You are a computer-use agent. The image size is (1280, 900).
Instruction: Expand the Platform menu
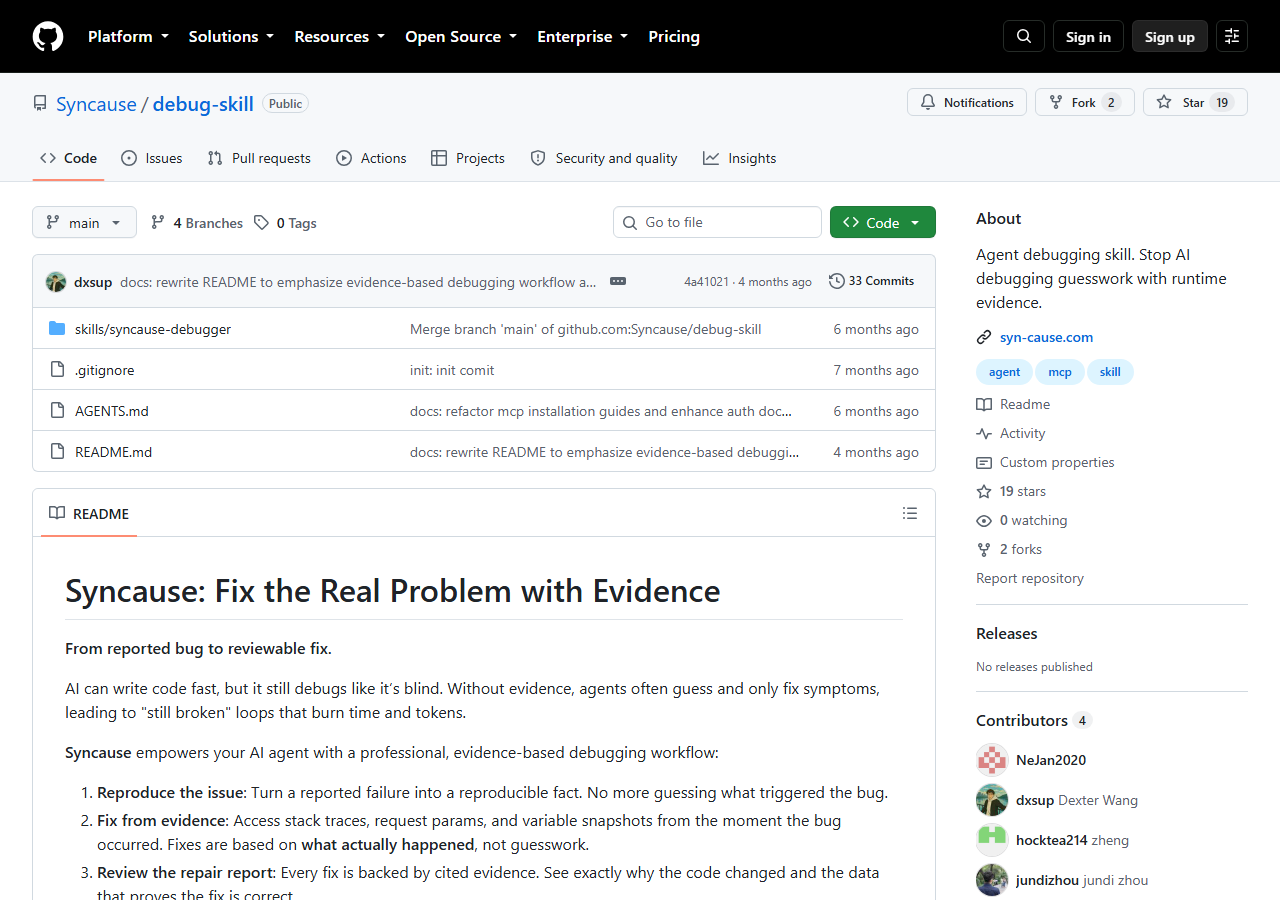pos(128,37)
